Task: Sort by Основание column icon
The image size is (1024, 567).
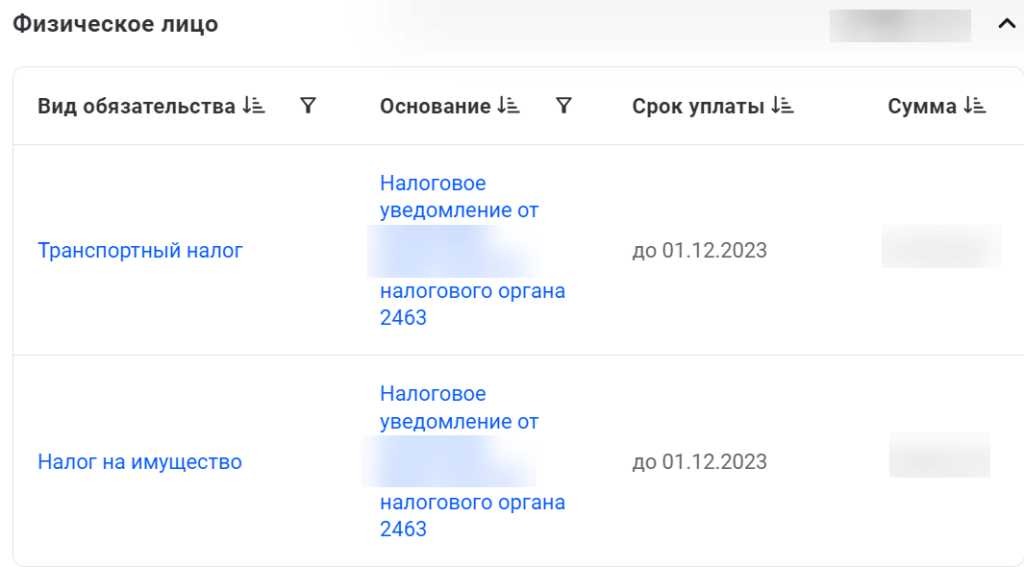Action: pyautogui.click(x=509, y=106)
